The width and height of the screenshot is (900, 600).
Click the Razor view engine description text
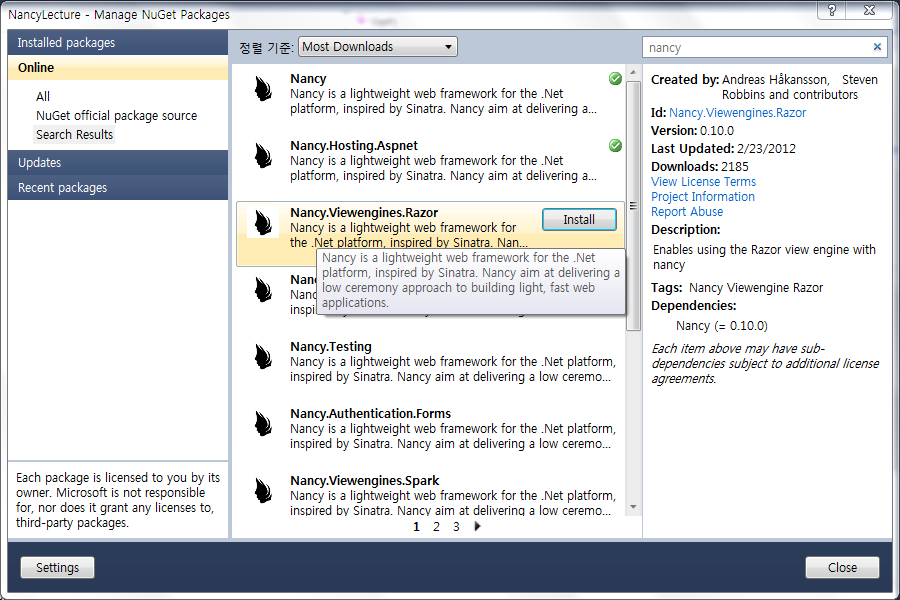tap(765, 257)
